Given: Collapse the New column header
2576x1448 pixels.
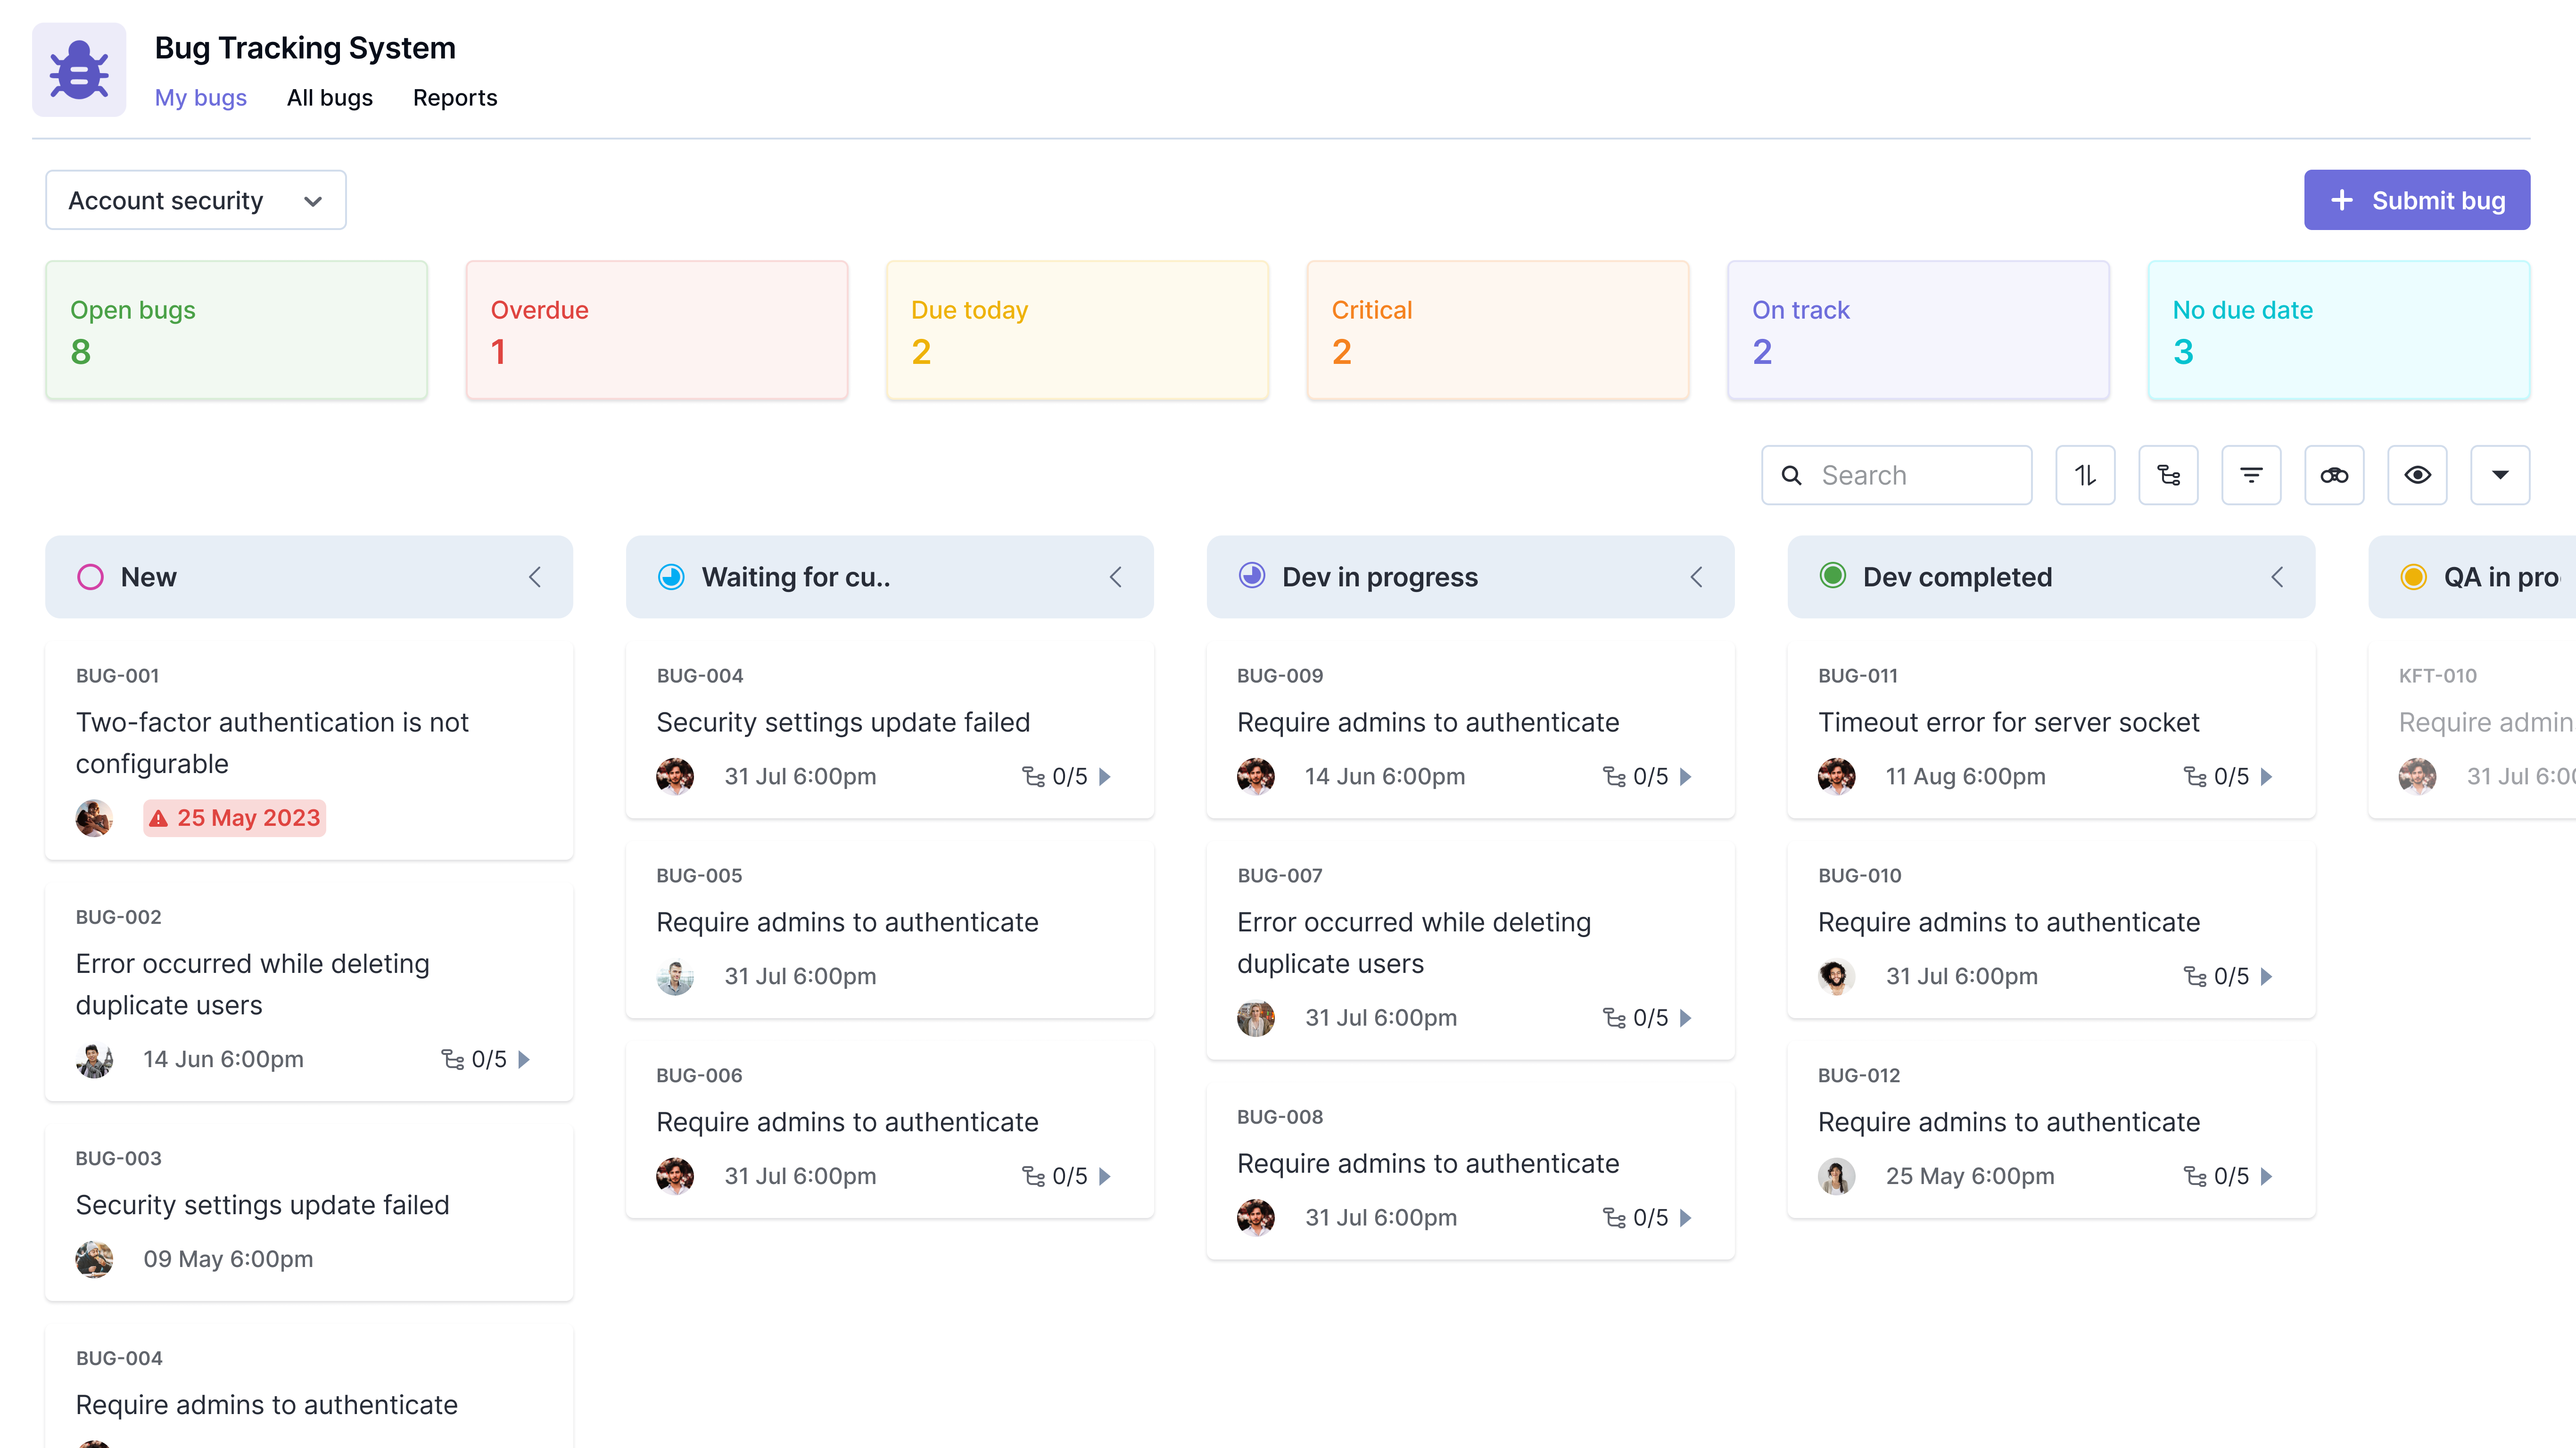Looking at the screenshot, I should [533, 576].
